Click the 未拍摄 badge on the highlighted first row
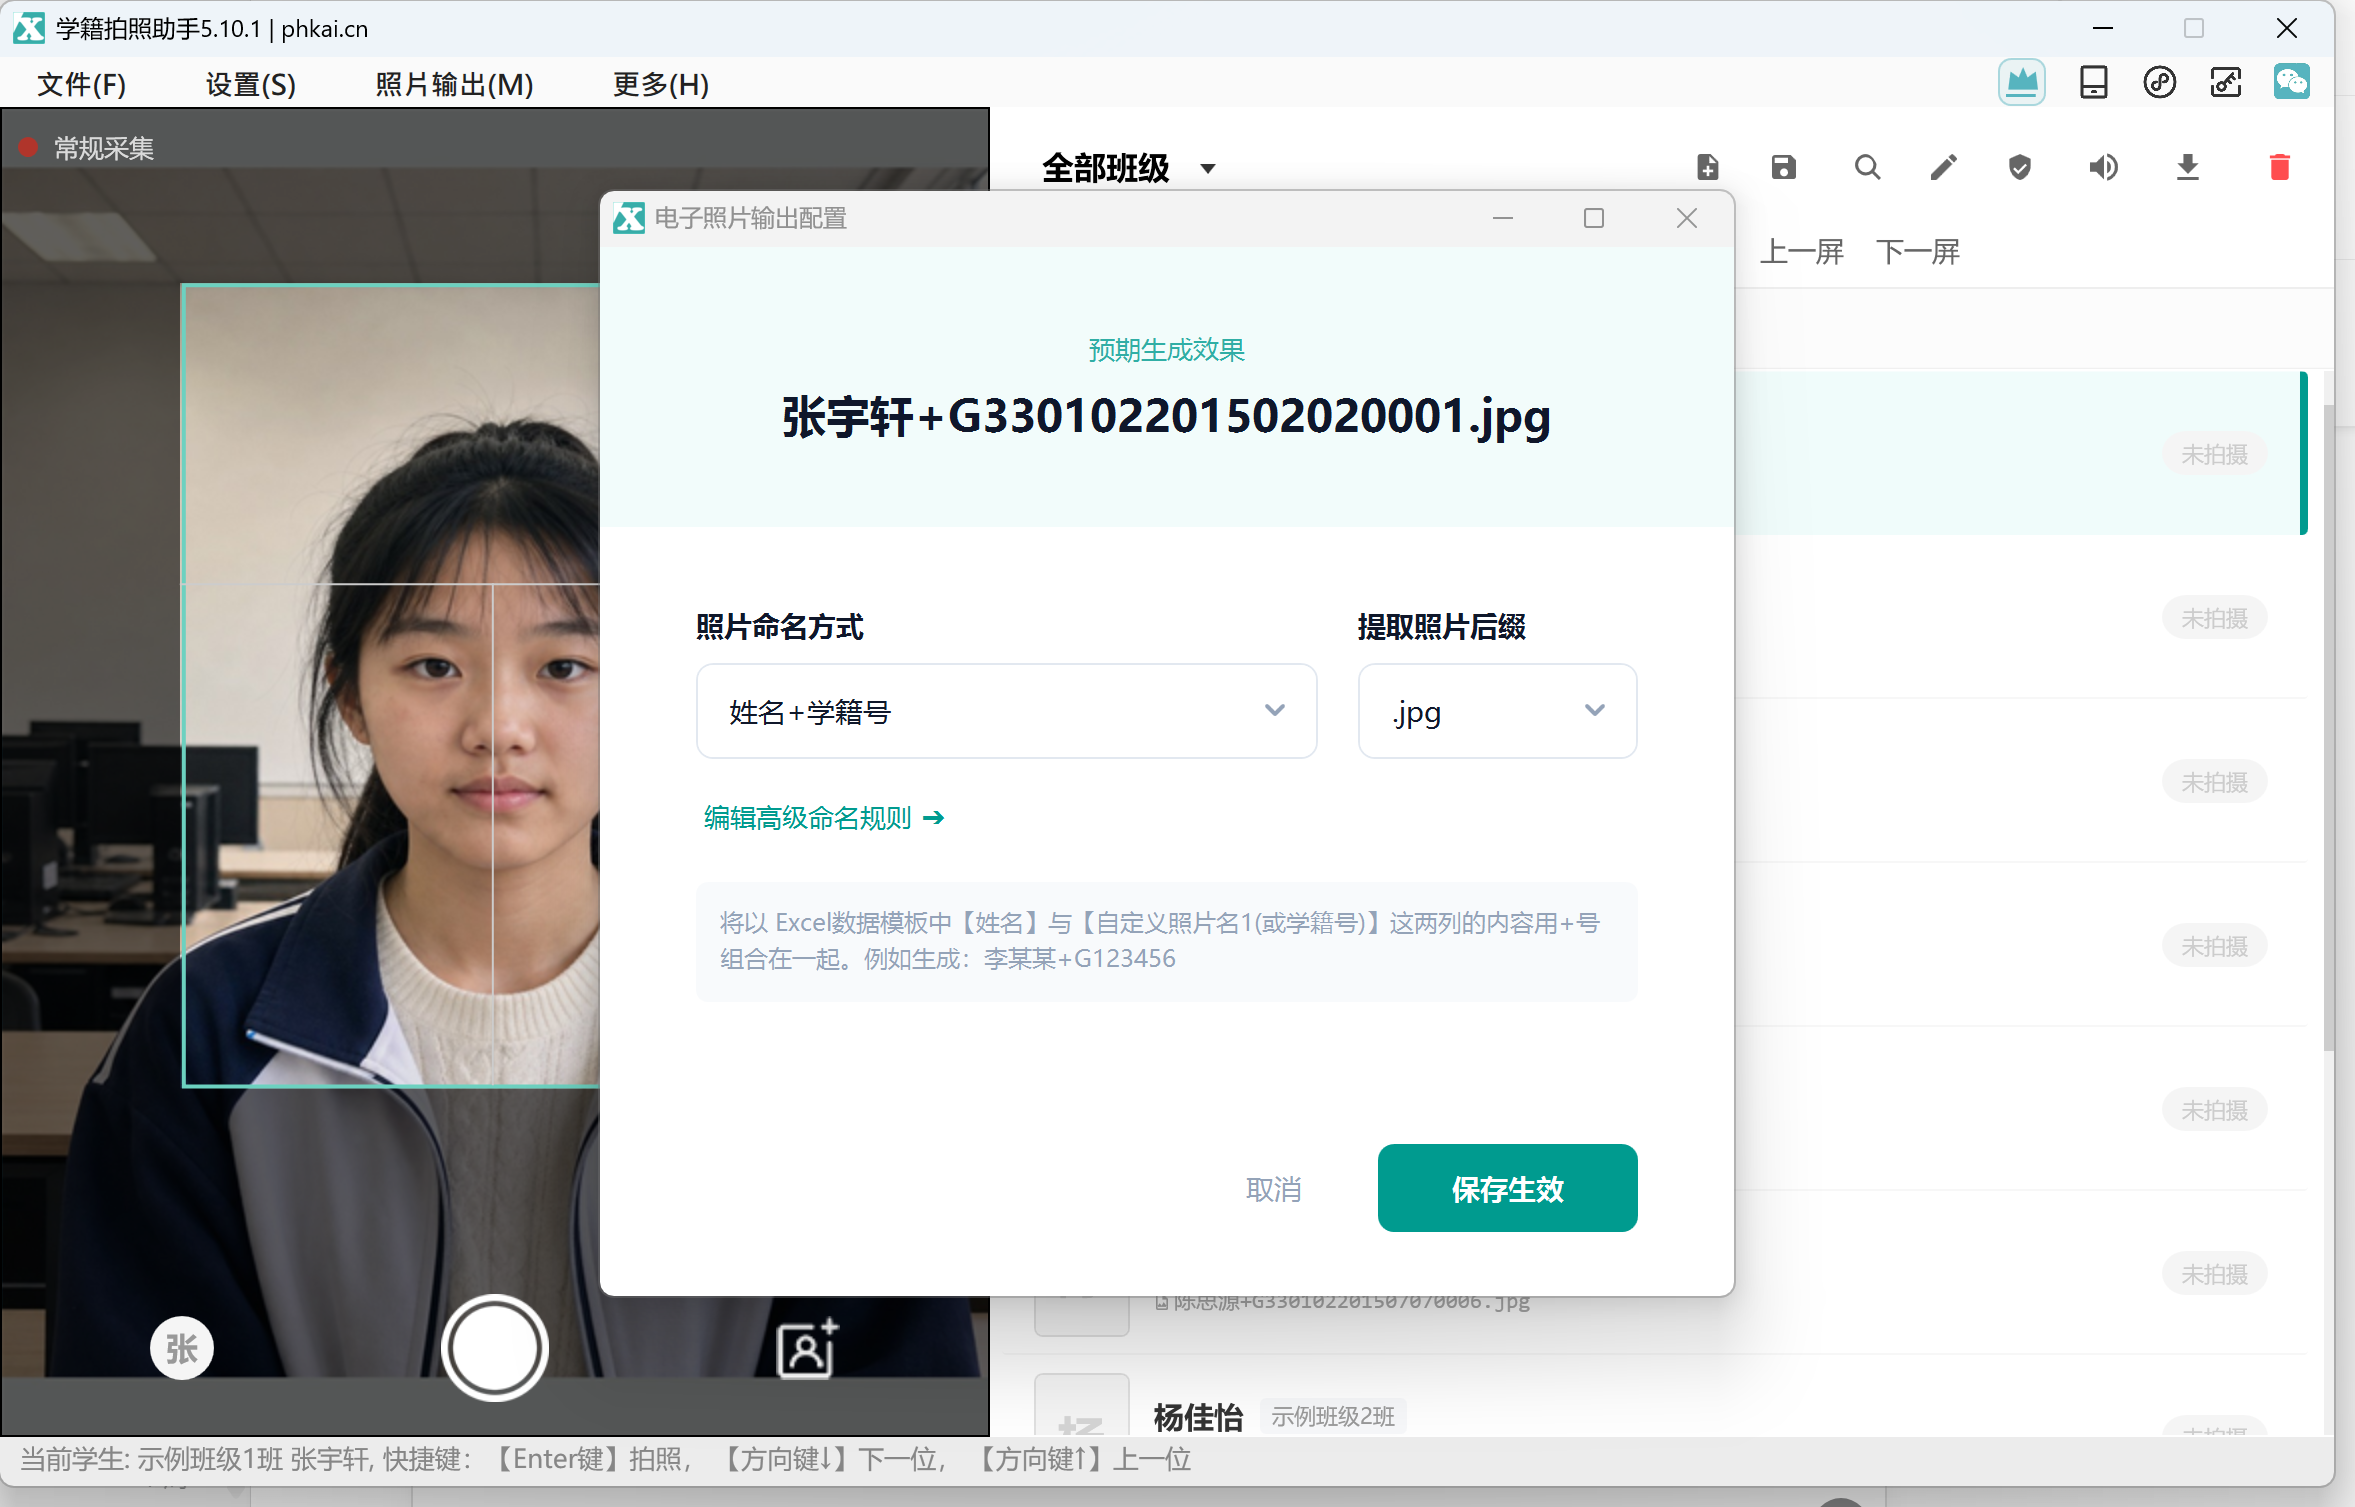The height and width of the screenshot is (1507, 2355). pos(2214,454)
